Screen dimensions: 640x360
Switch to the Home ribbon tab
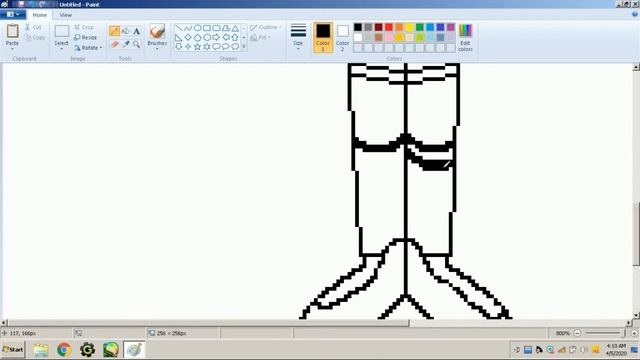click(x=40, y=15)
